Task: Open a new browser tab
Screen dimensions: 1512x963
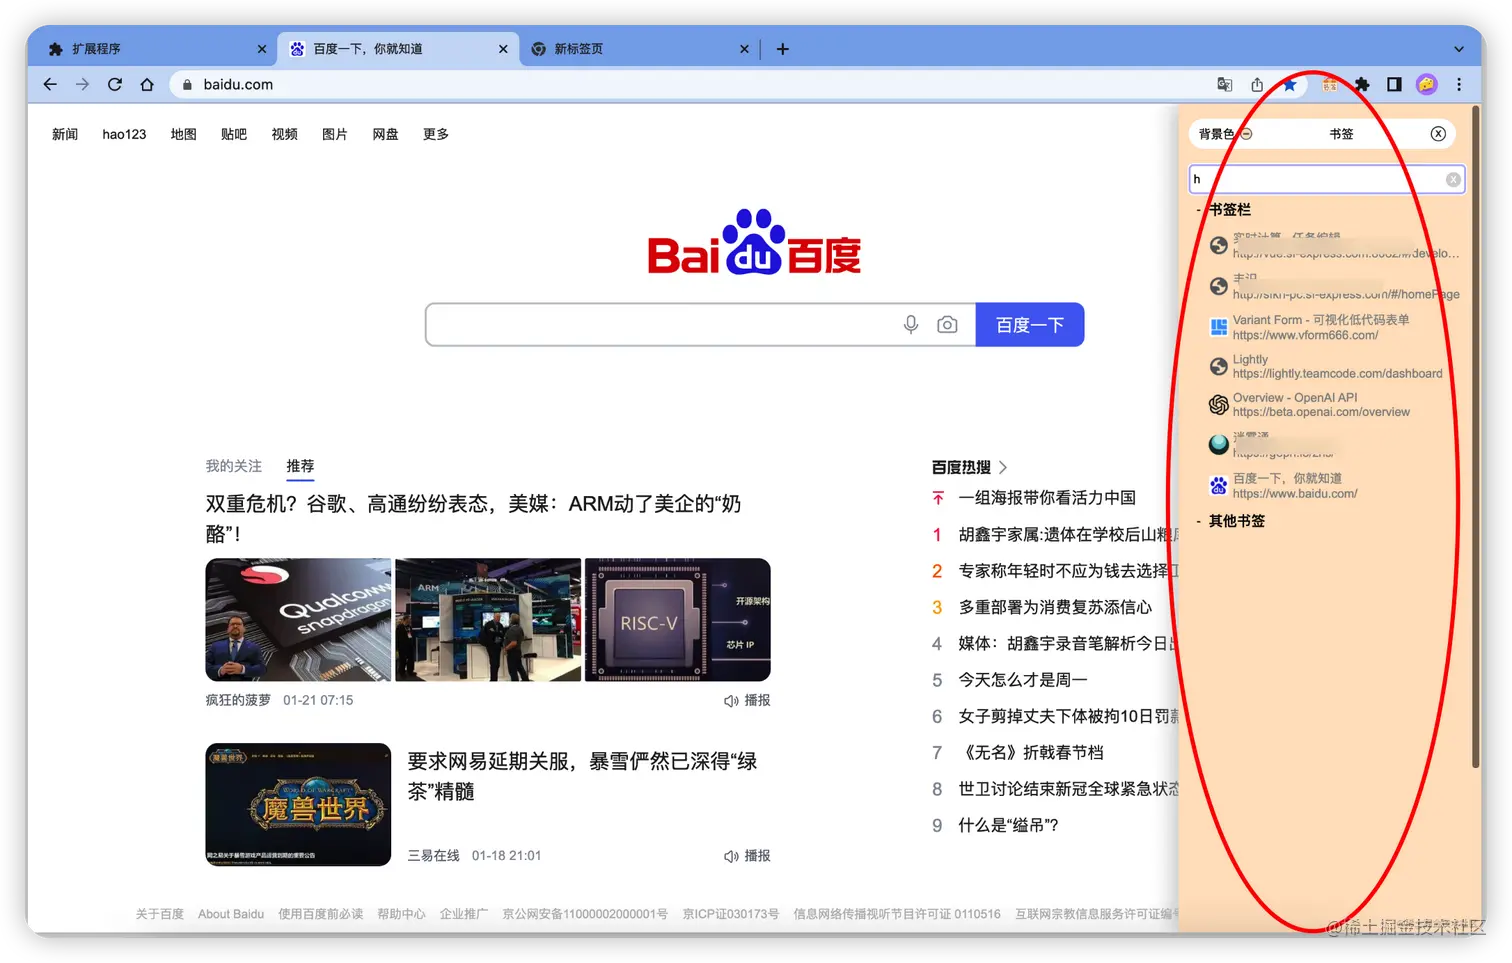Action: click(782, 49)
